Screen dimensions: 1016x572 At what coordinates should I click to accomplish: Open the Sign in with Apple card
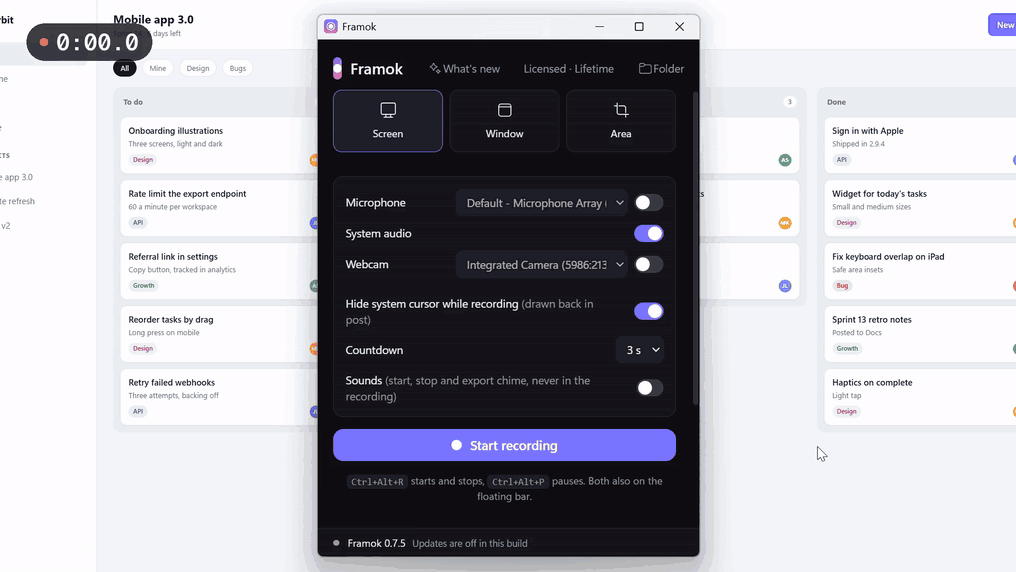[920, 145]
